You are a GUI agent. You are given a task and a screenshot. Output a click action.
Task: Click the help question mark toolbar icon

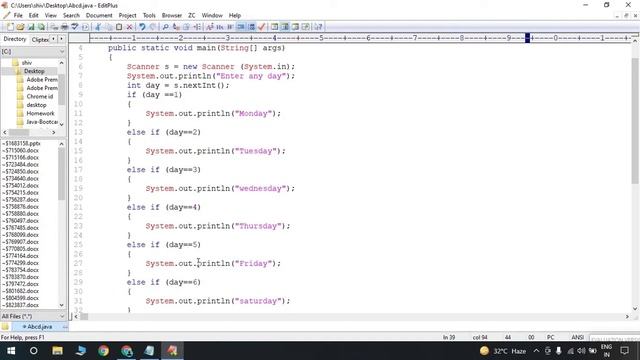318,27
